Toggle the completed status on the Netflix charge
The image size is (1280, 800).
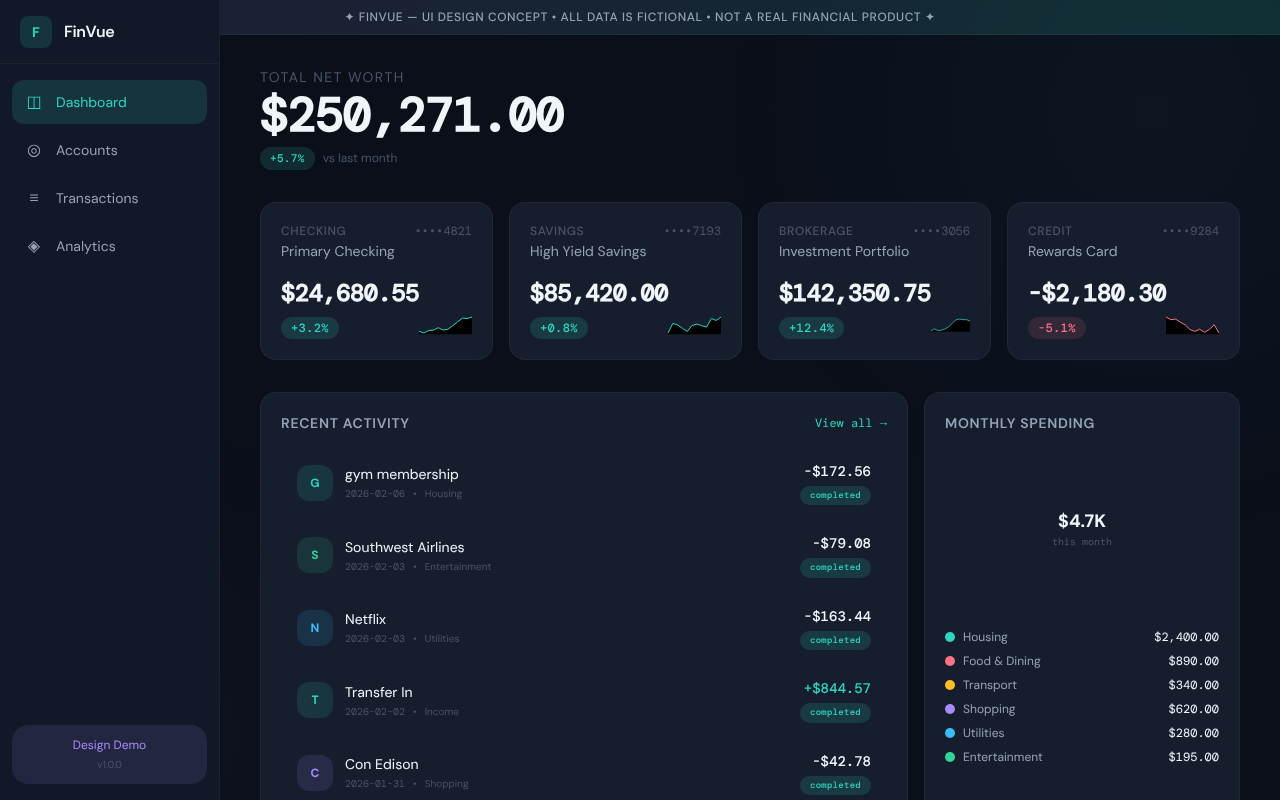tap(835, 640)
